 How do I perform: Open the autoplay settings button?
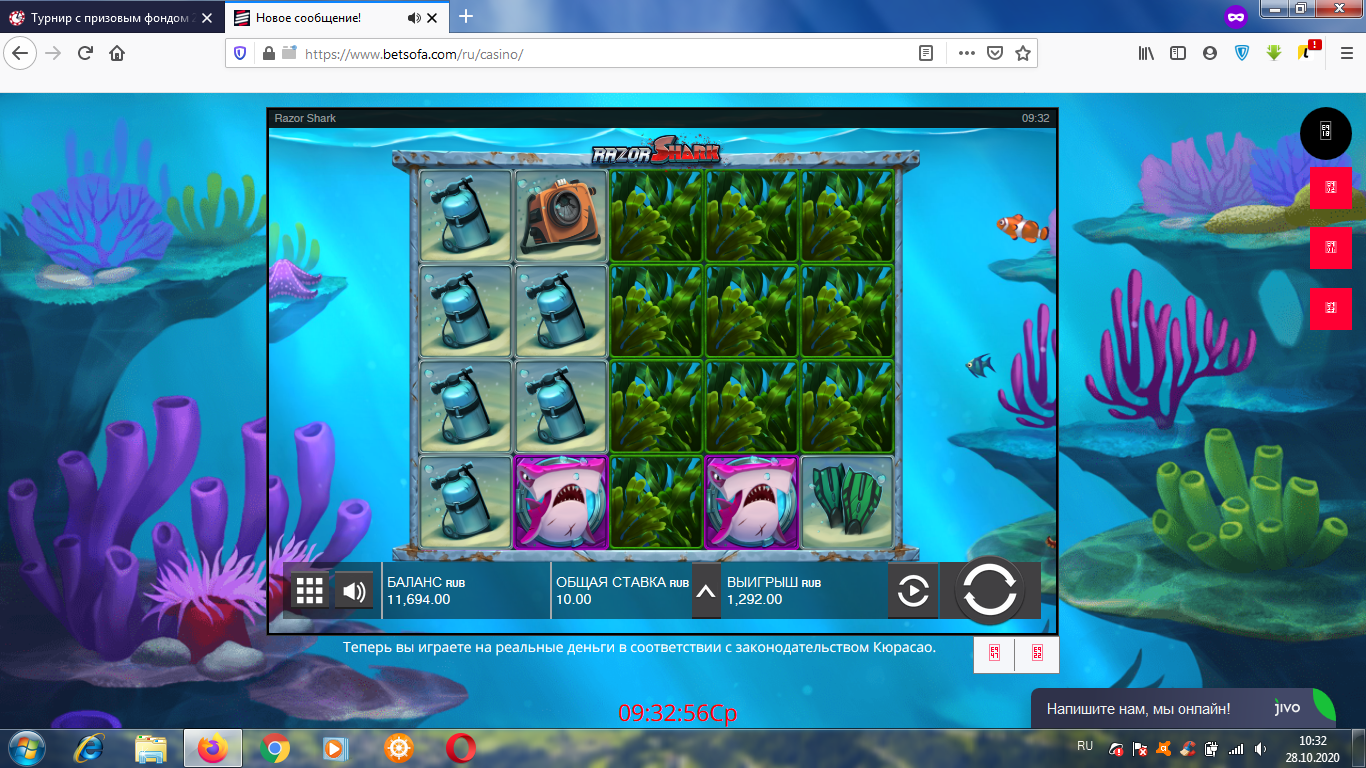913,591
